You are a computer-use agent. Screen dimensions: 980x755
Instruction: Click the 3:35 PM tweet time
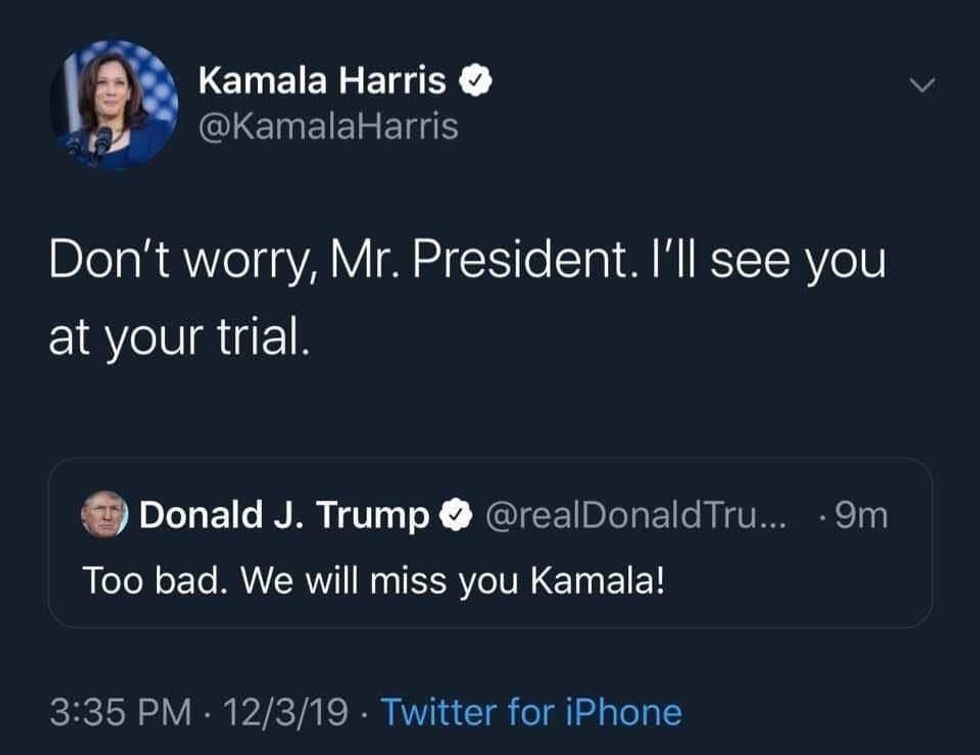(x=120, y=713)
